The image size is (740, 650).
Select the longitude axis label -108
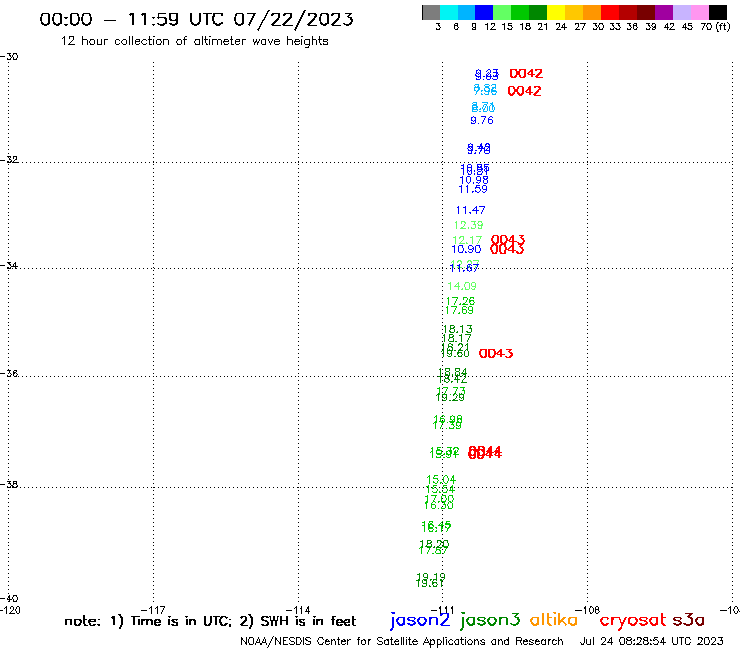pos(588,610)
